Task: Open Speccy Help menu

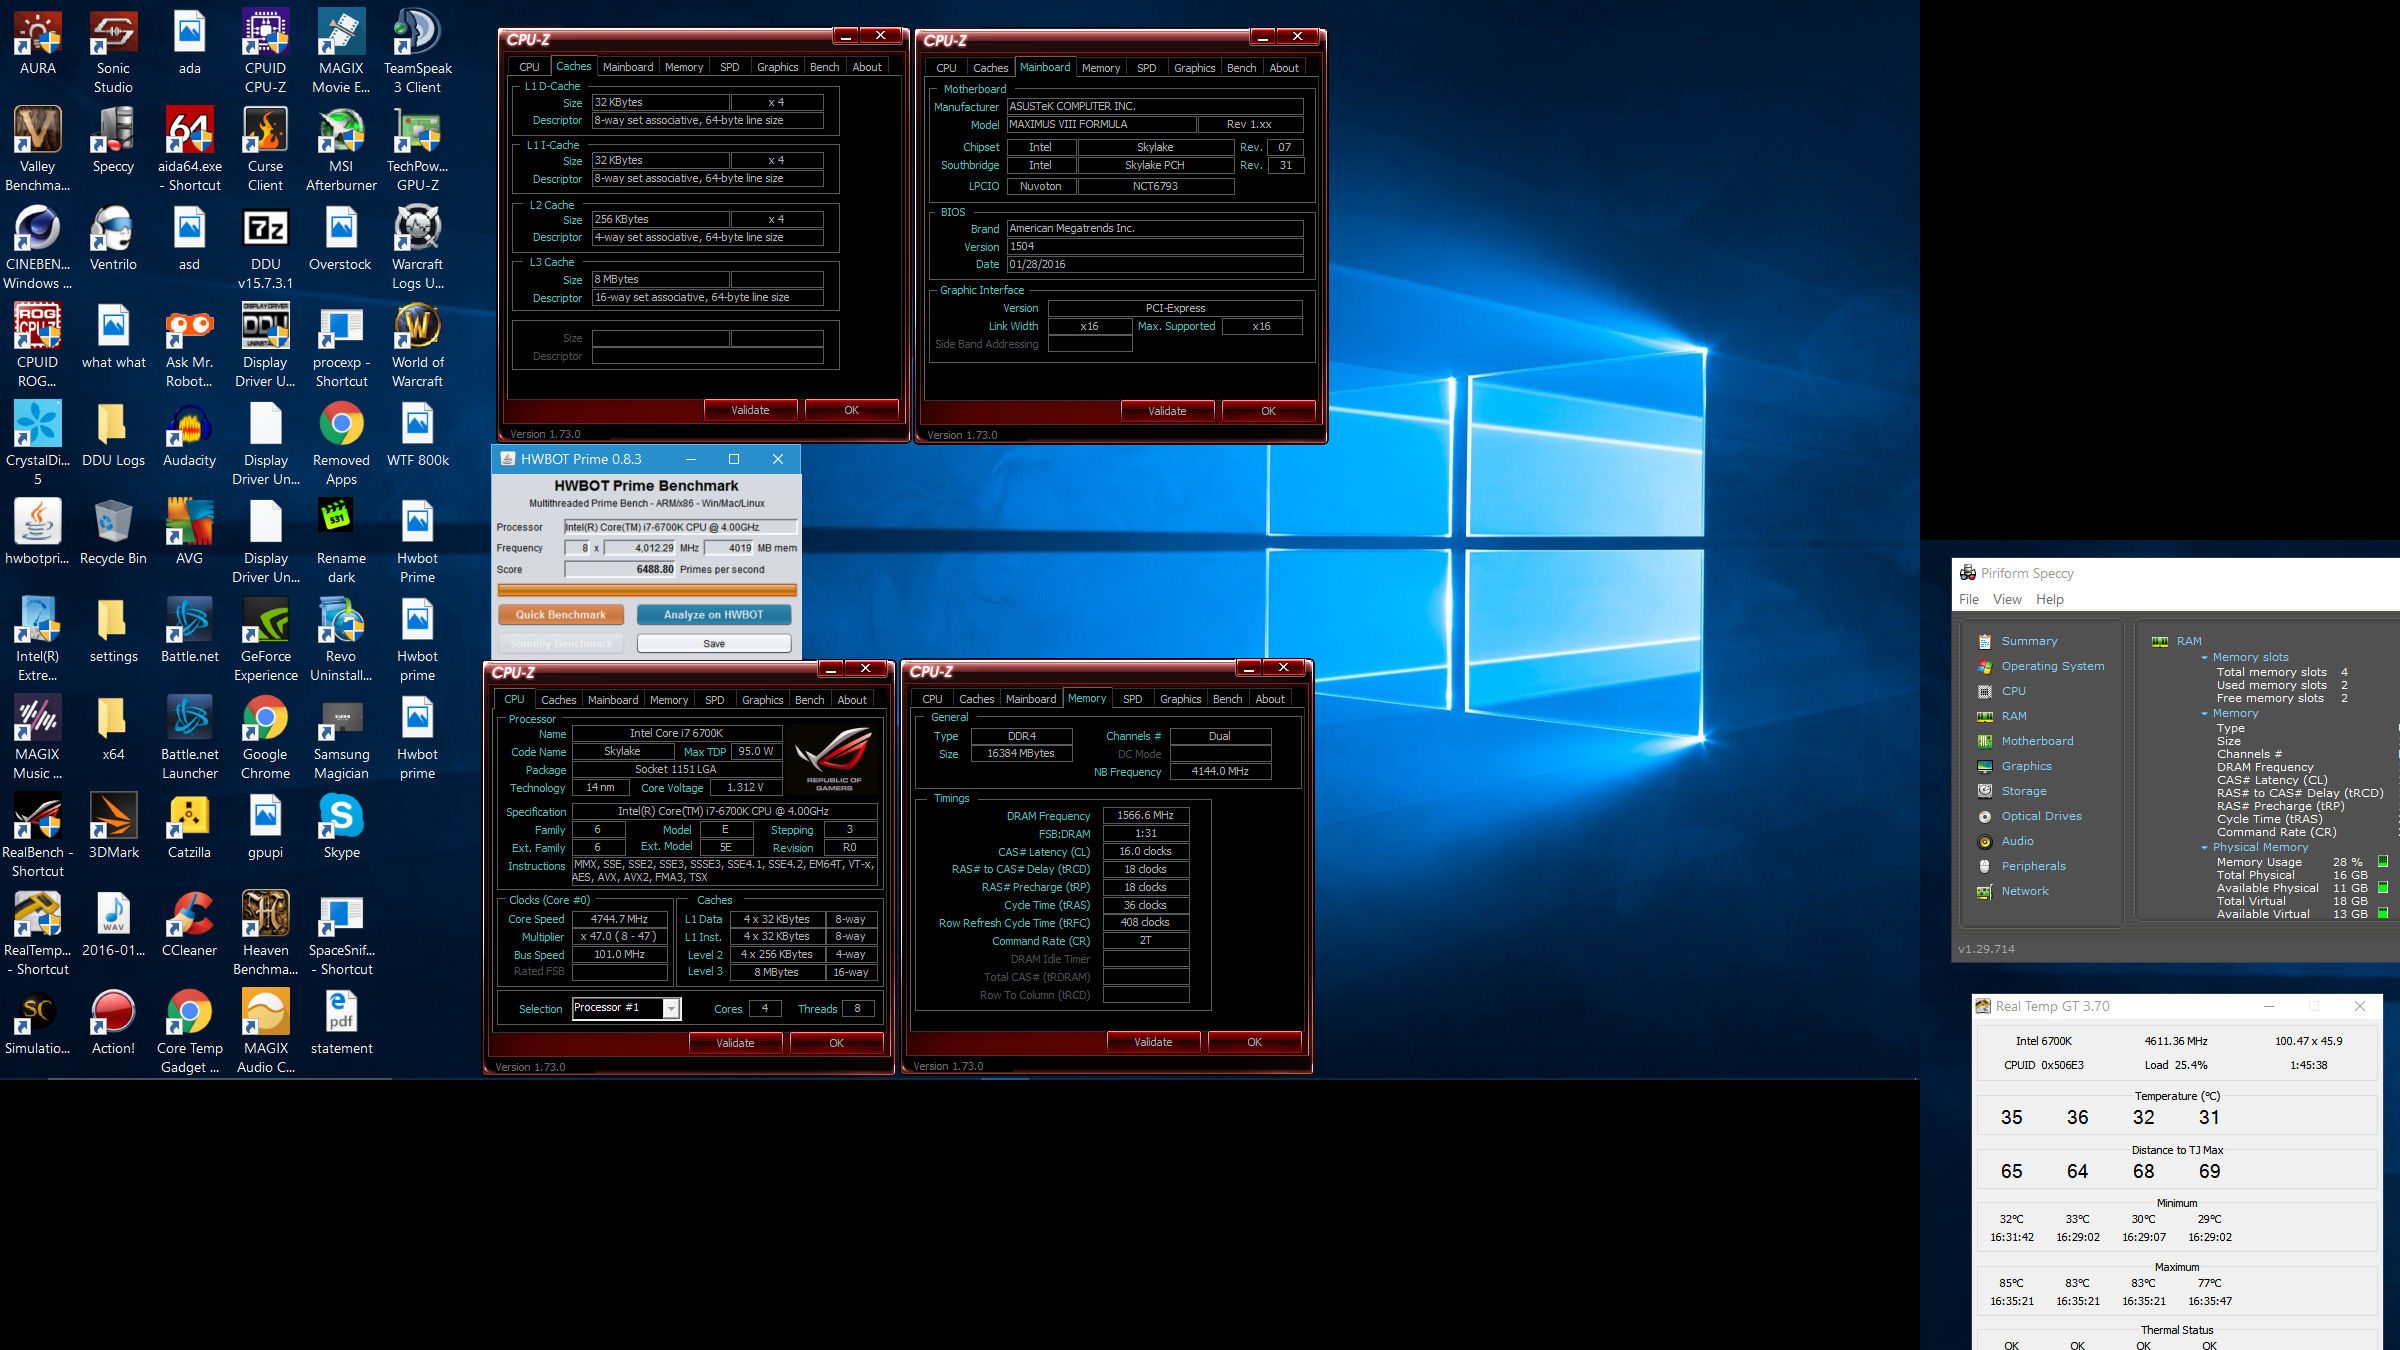Action: point(2049,599)
